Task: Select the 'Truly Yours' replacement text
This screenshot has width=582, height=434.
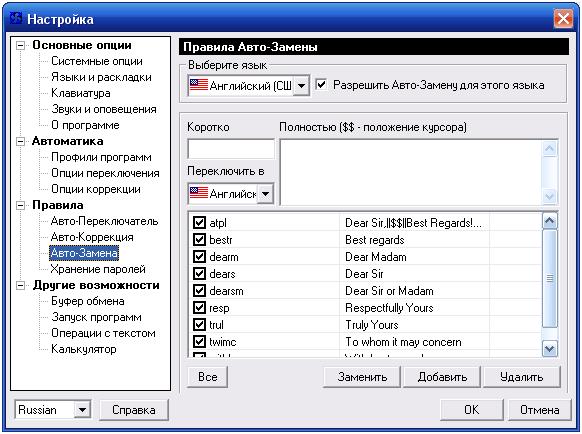Action: [372, 325]
